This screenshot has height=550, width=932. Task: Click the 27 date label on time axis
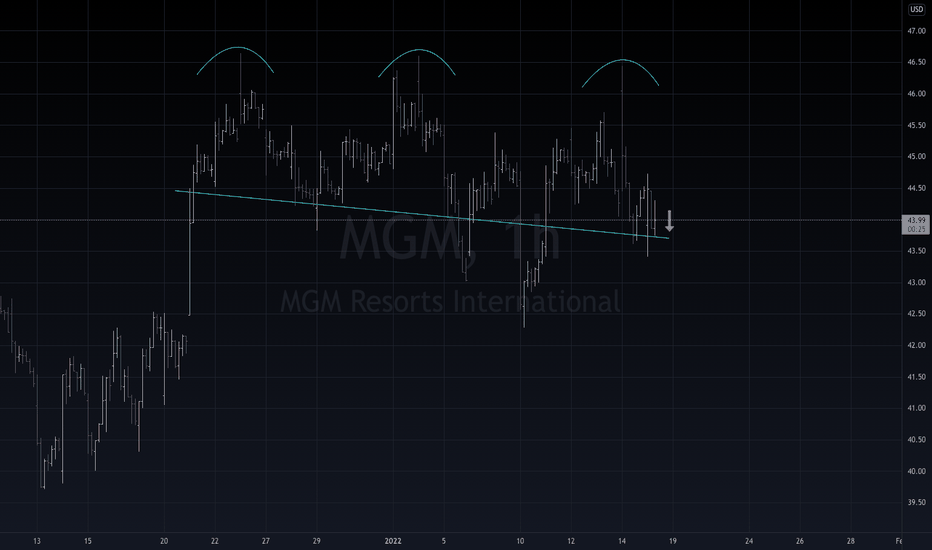pyautogui.click(x=266, y=541)
